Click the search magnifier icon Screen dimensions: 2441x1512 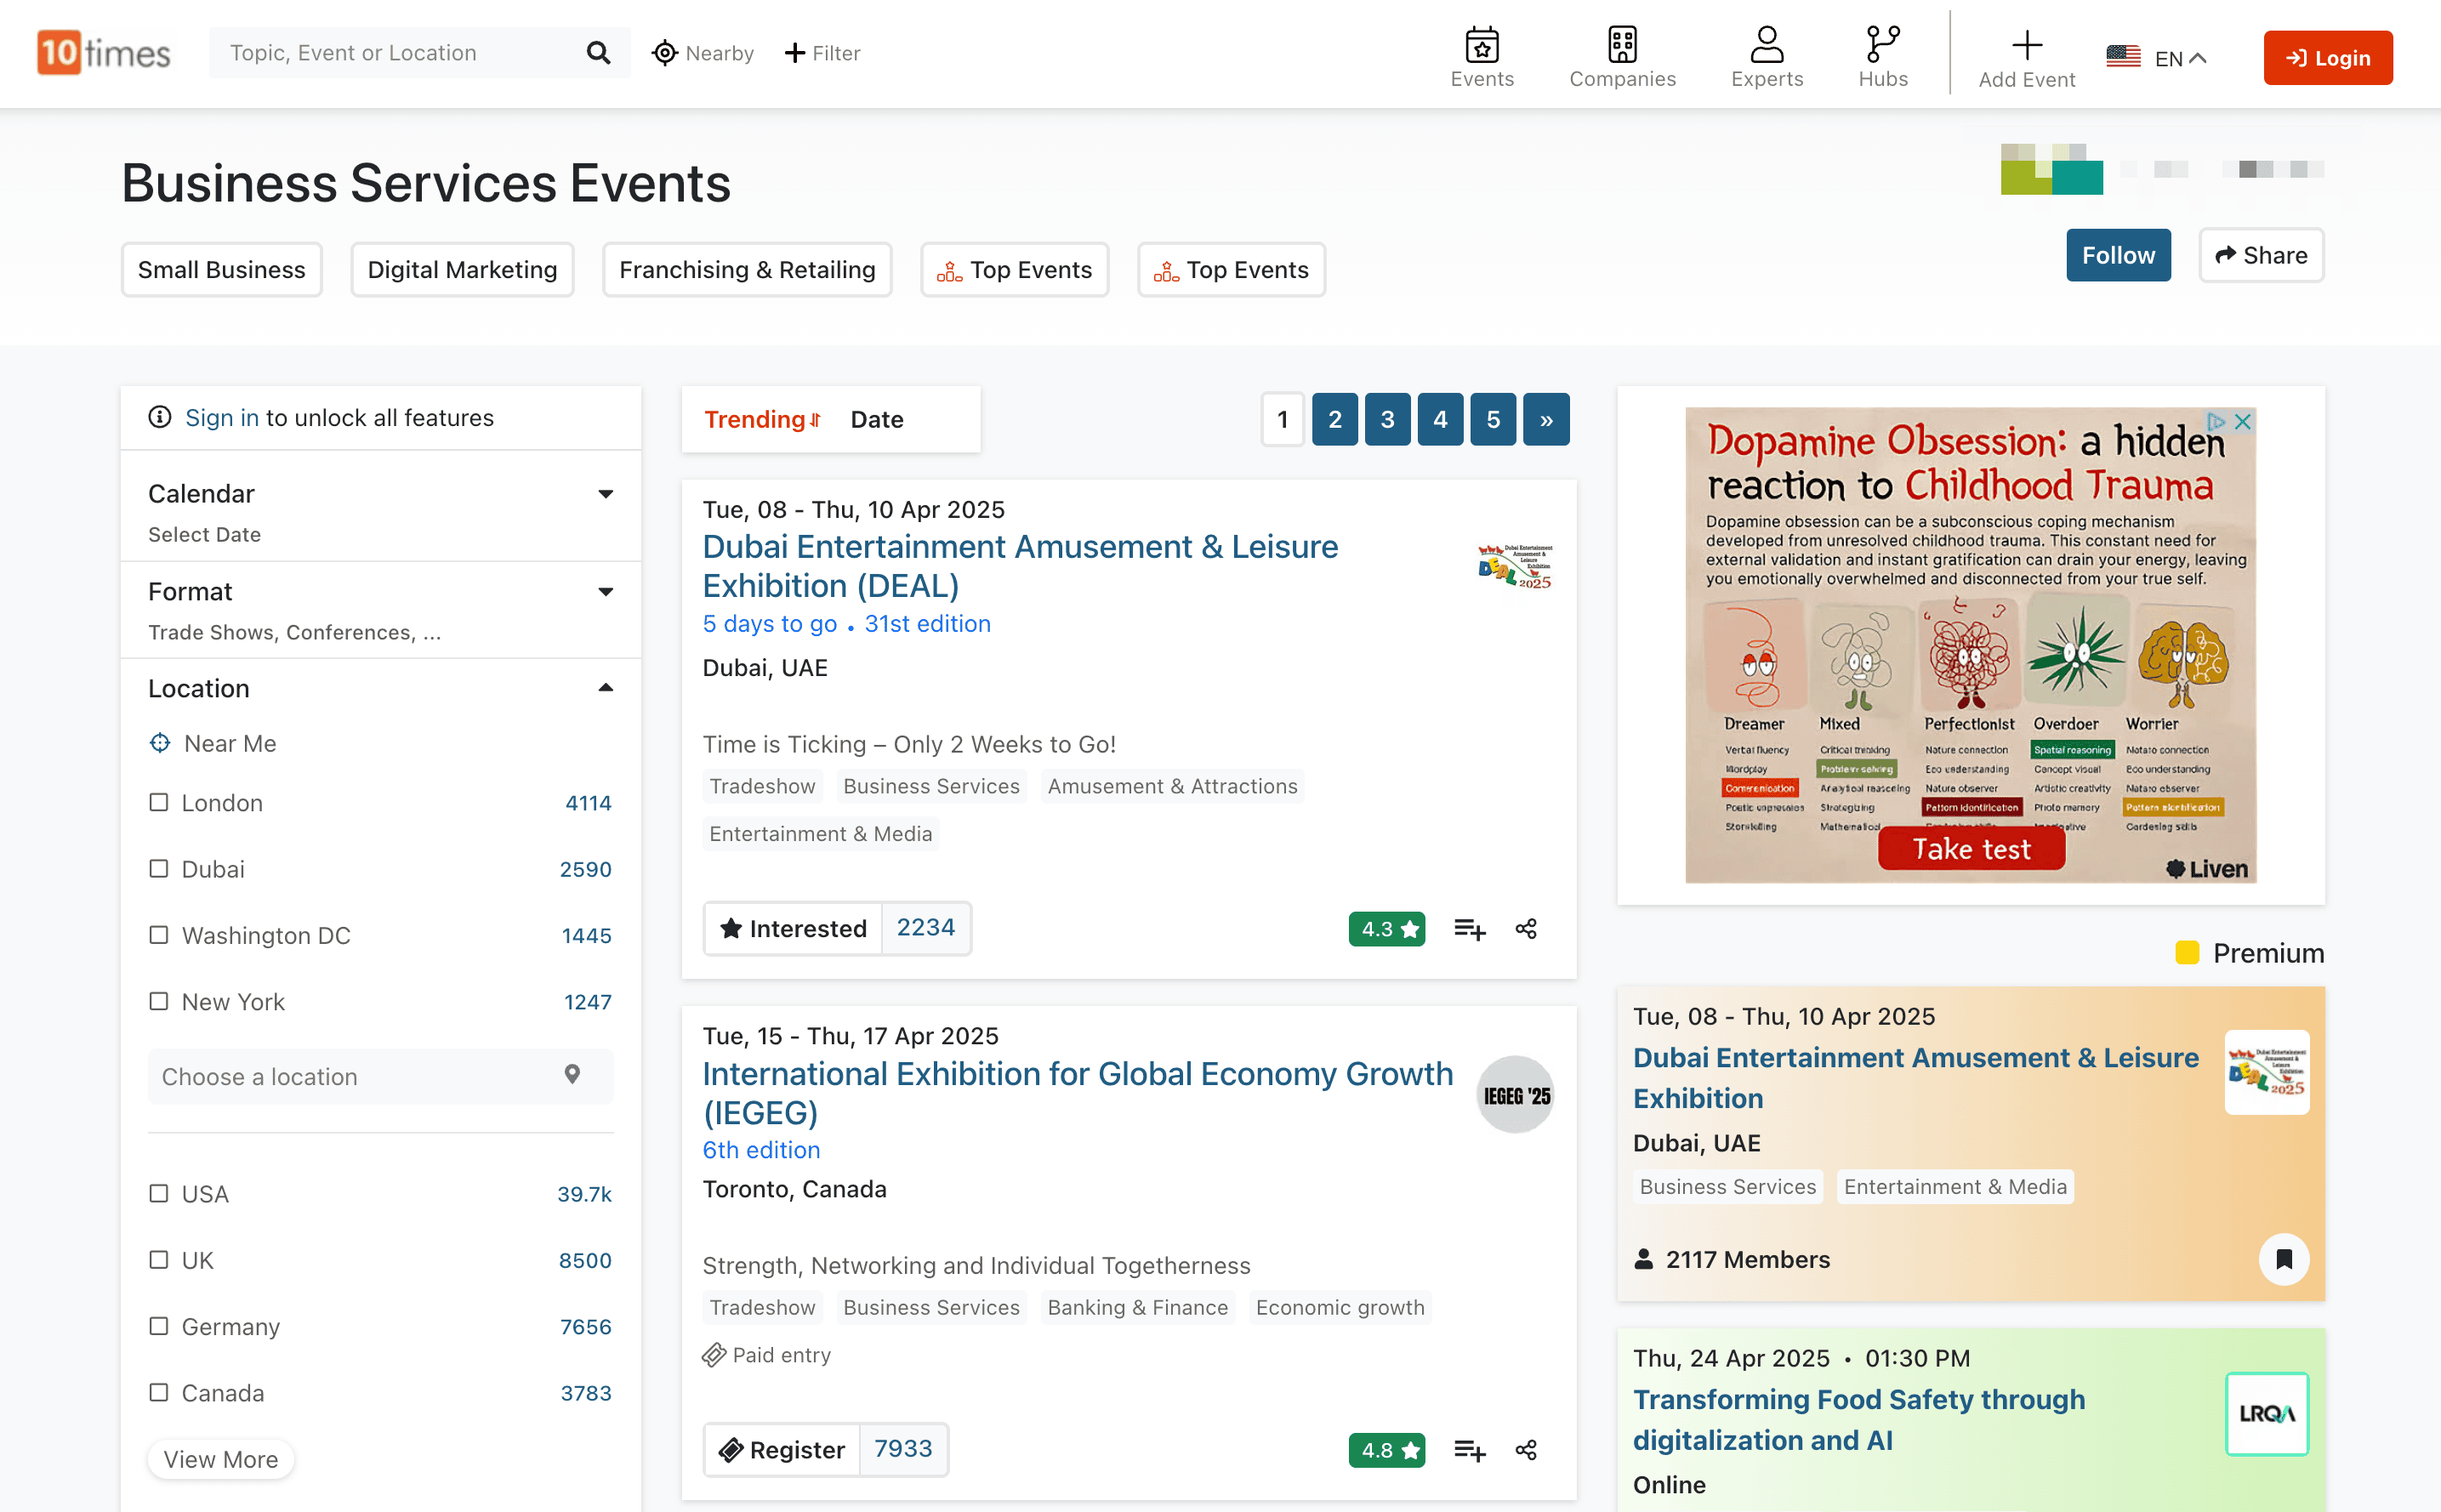tap(598, 53)
